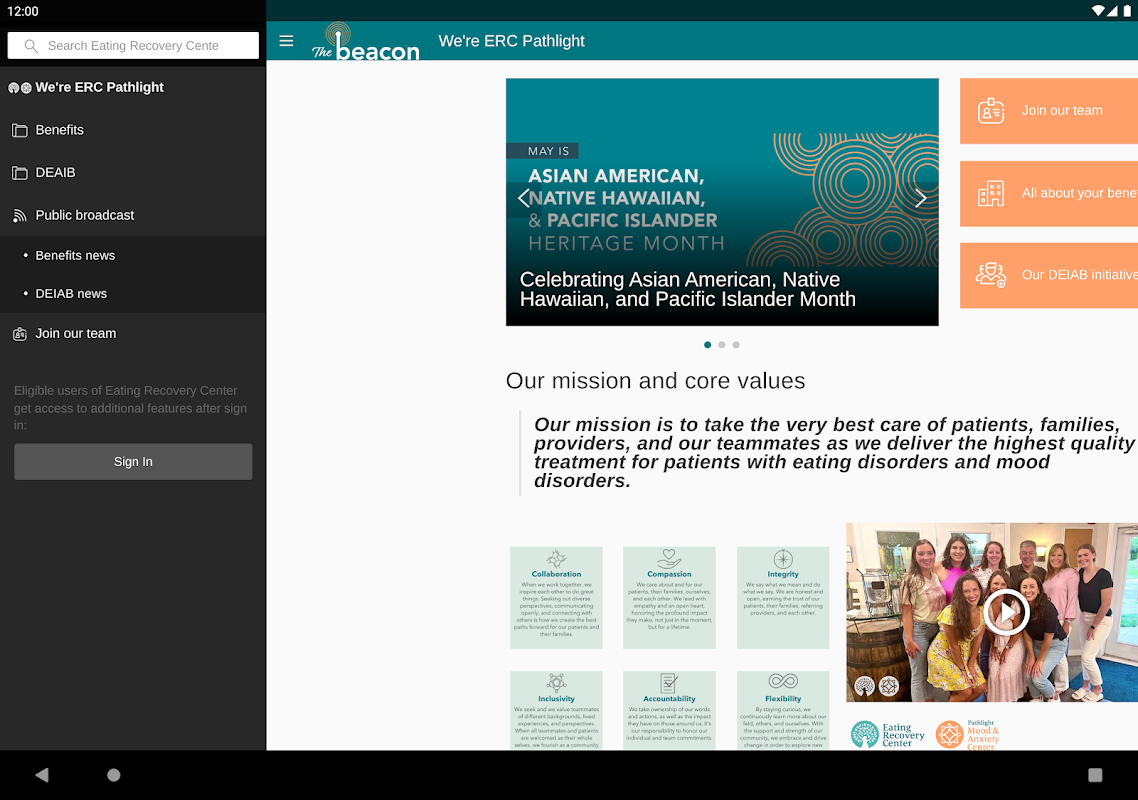Click the Our mission and core values heading
This screenshot has width=1138, height=800.
click(655, 380)
